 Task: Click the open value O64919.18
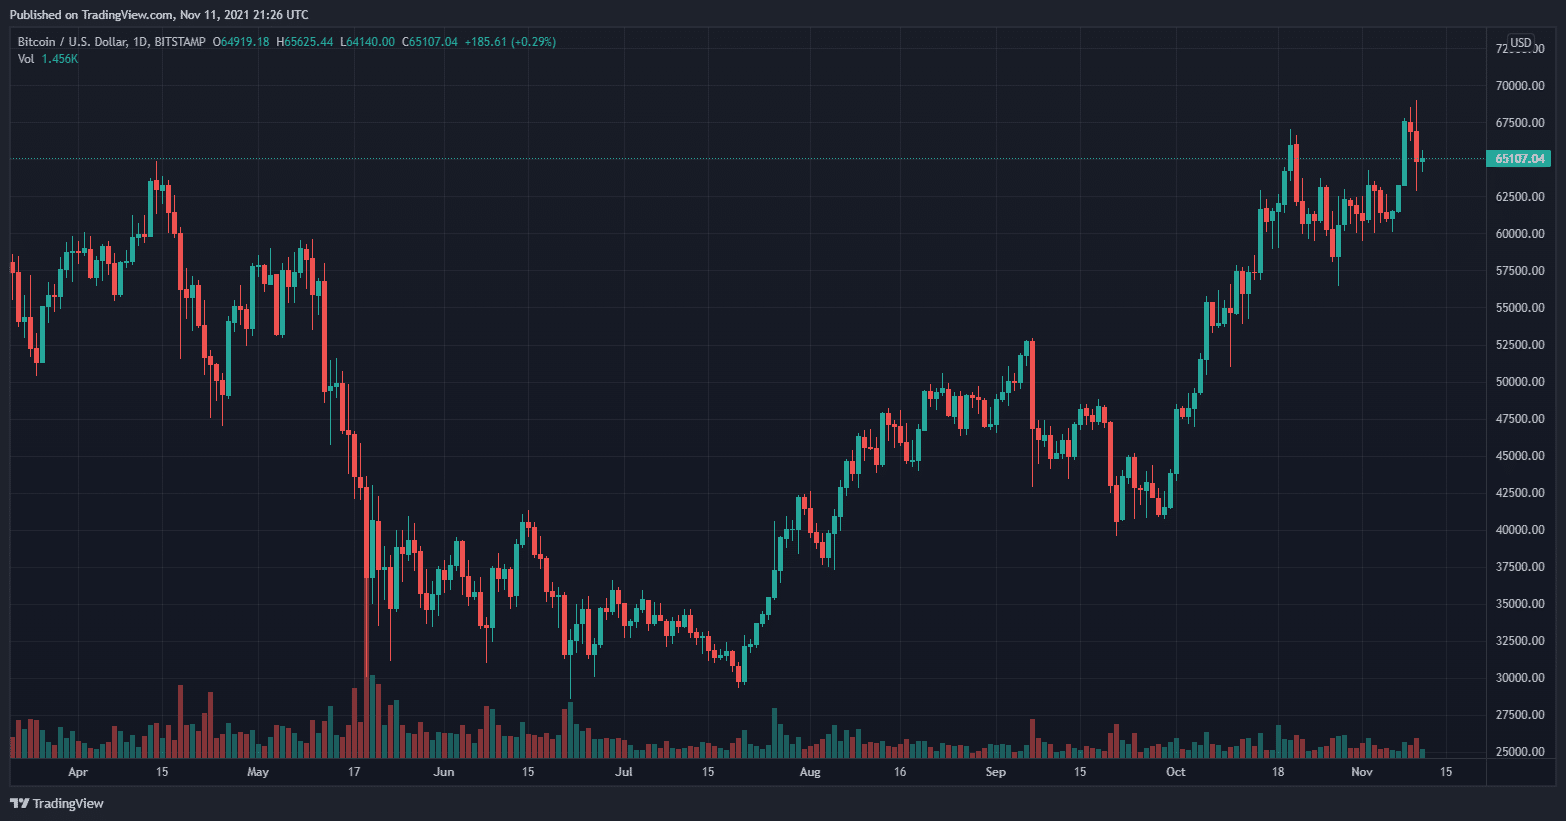pyautogui.click(x=241, y=42)
